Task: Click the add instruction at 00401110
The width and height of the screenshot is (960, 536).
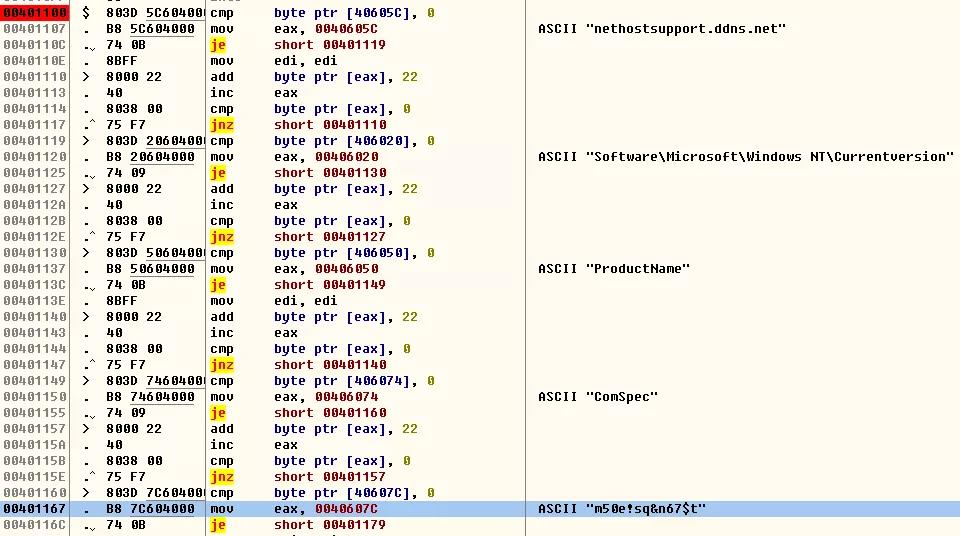Action: click(313, 77)
